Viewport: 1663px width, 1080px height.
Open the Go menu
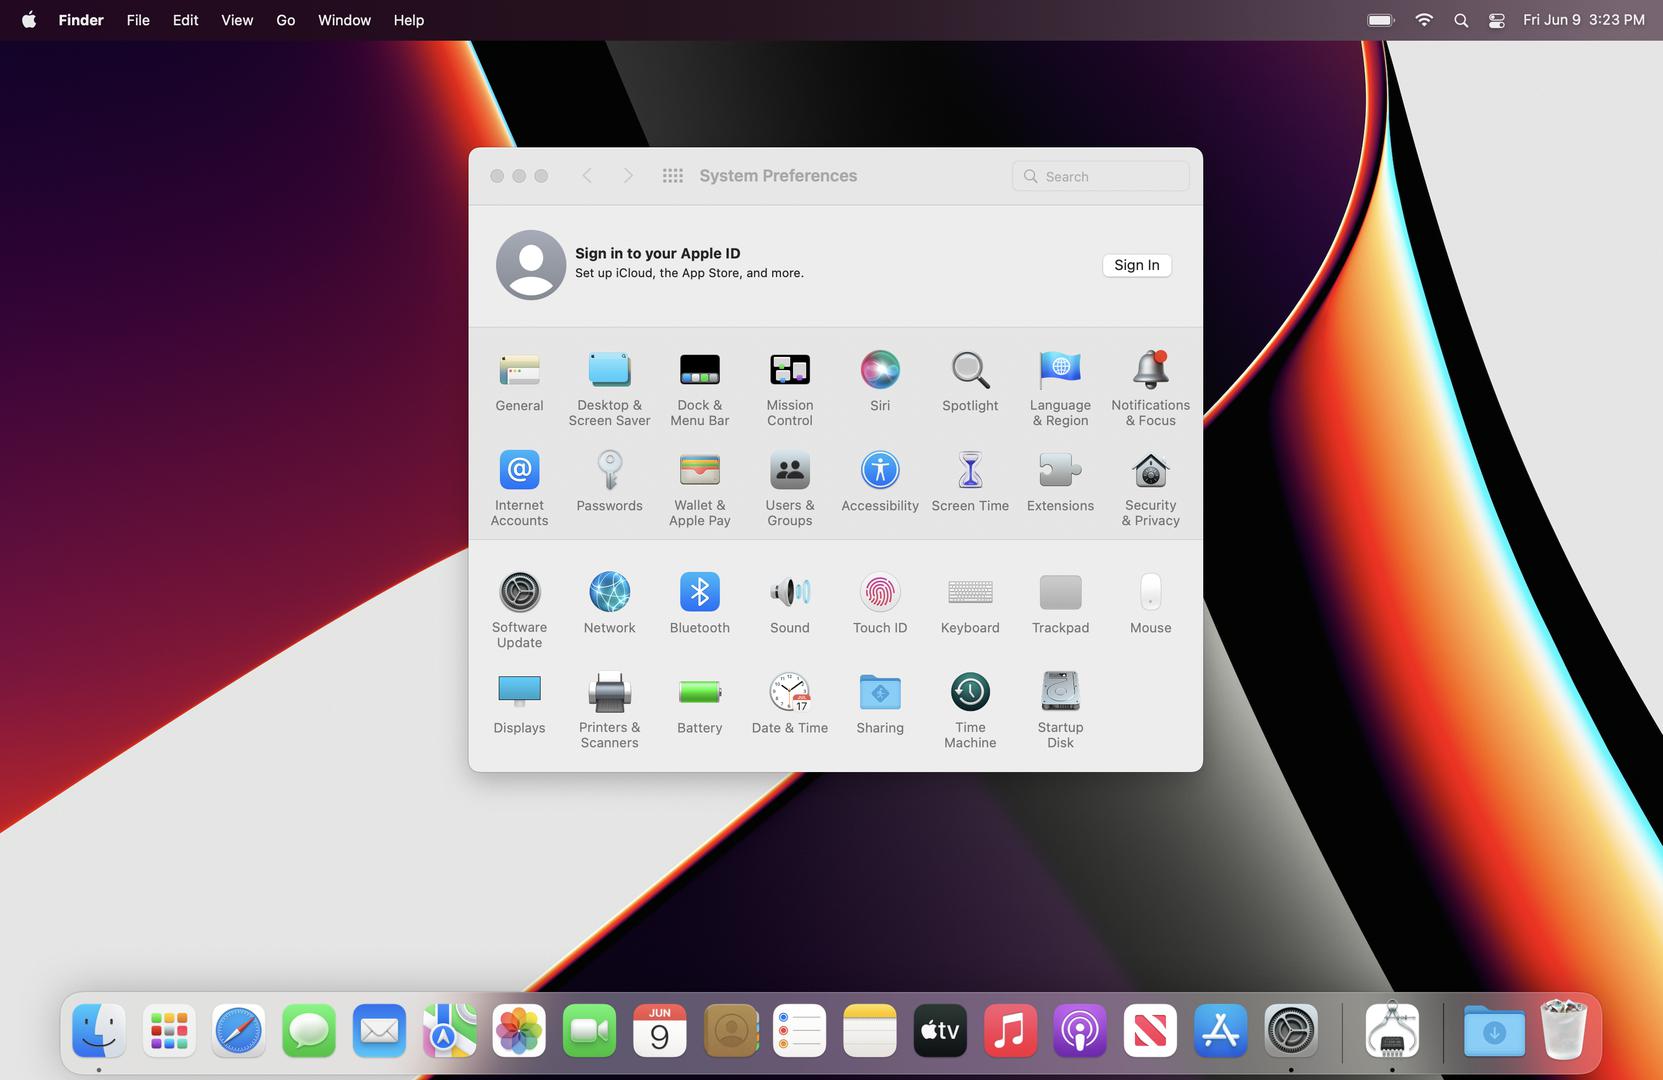pos(286,20)
